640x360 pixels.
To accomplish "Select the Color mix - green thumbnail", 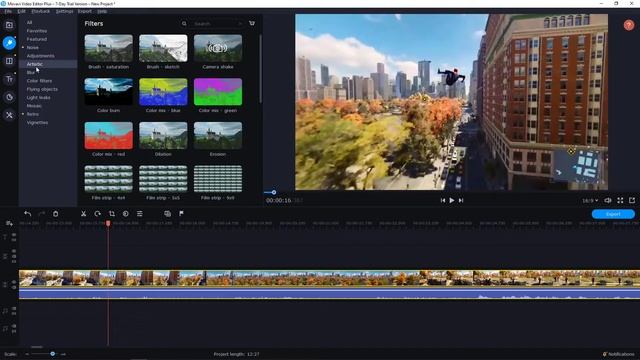I will coord(218,92).
